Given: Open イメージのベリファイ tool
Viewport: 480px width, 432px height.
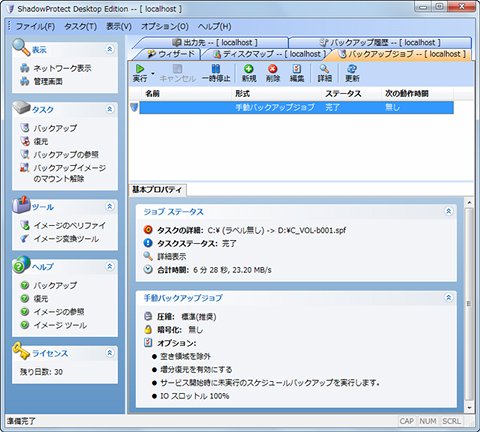Looking at the screenshot, I should pyautogui.click(x=69, y=225).
